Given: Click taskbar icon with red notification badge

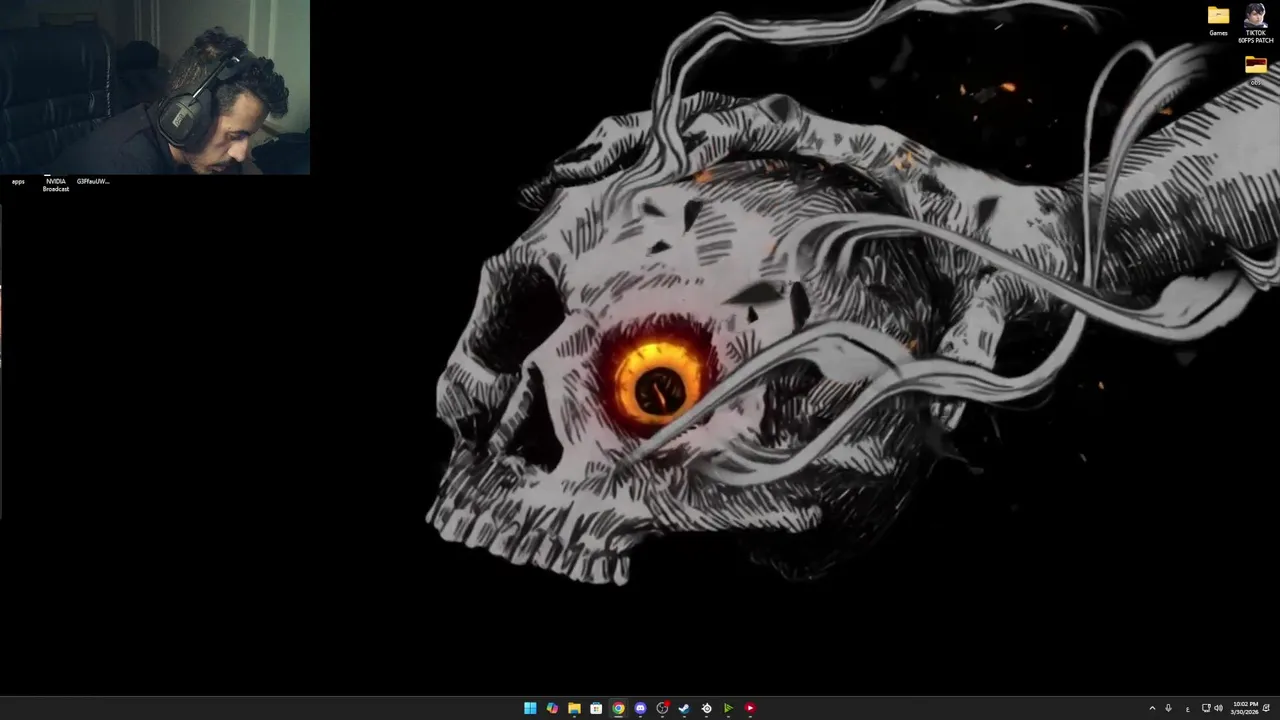Looking at the screenshot, I should [662, 708].
